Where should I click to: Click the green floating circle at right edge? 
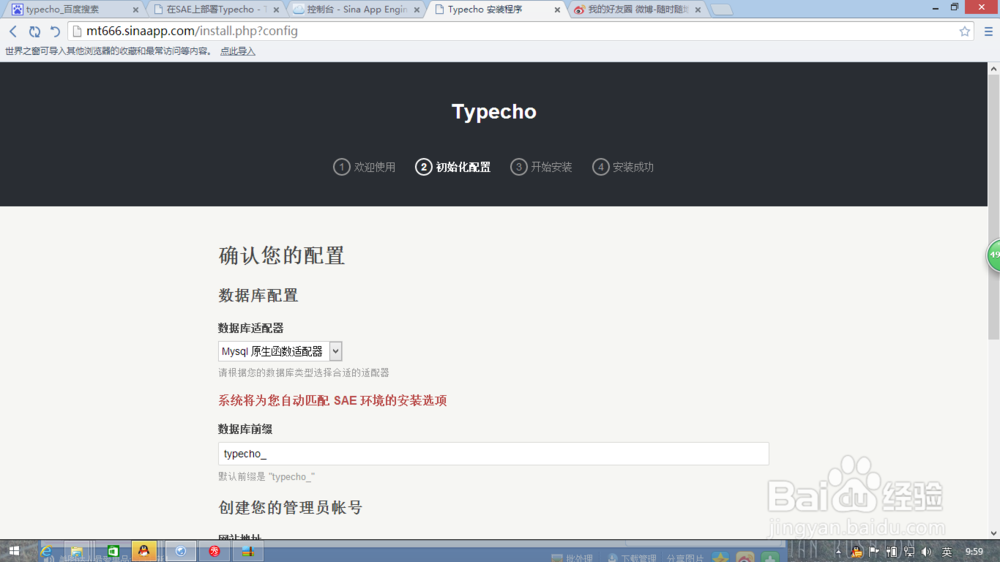pos(994,255)
